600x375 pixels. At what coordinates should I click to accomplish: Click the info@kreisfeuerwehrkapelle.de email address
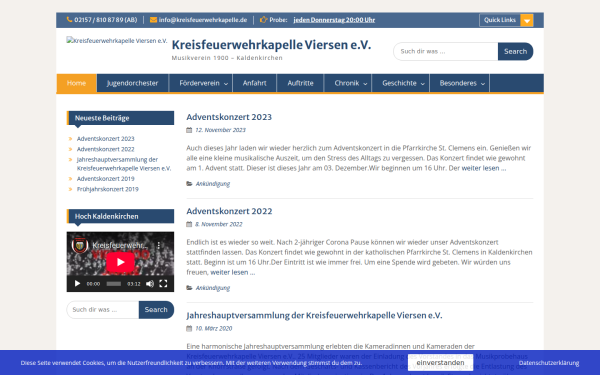[x=203, y=20]
